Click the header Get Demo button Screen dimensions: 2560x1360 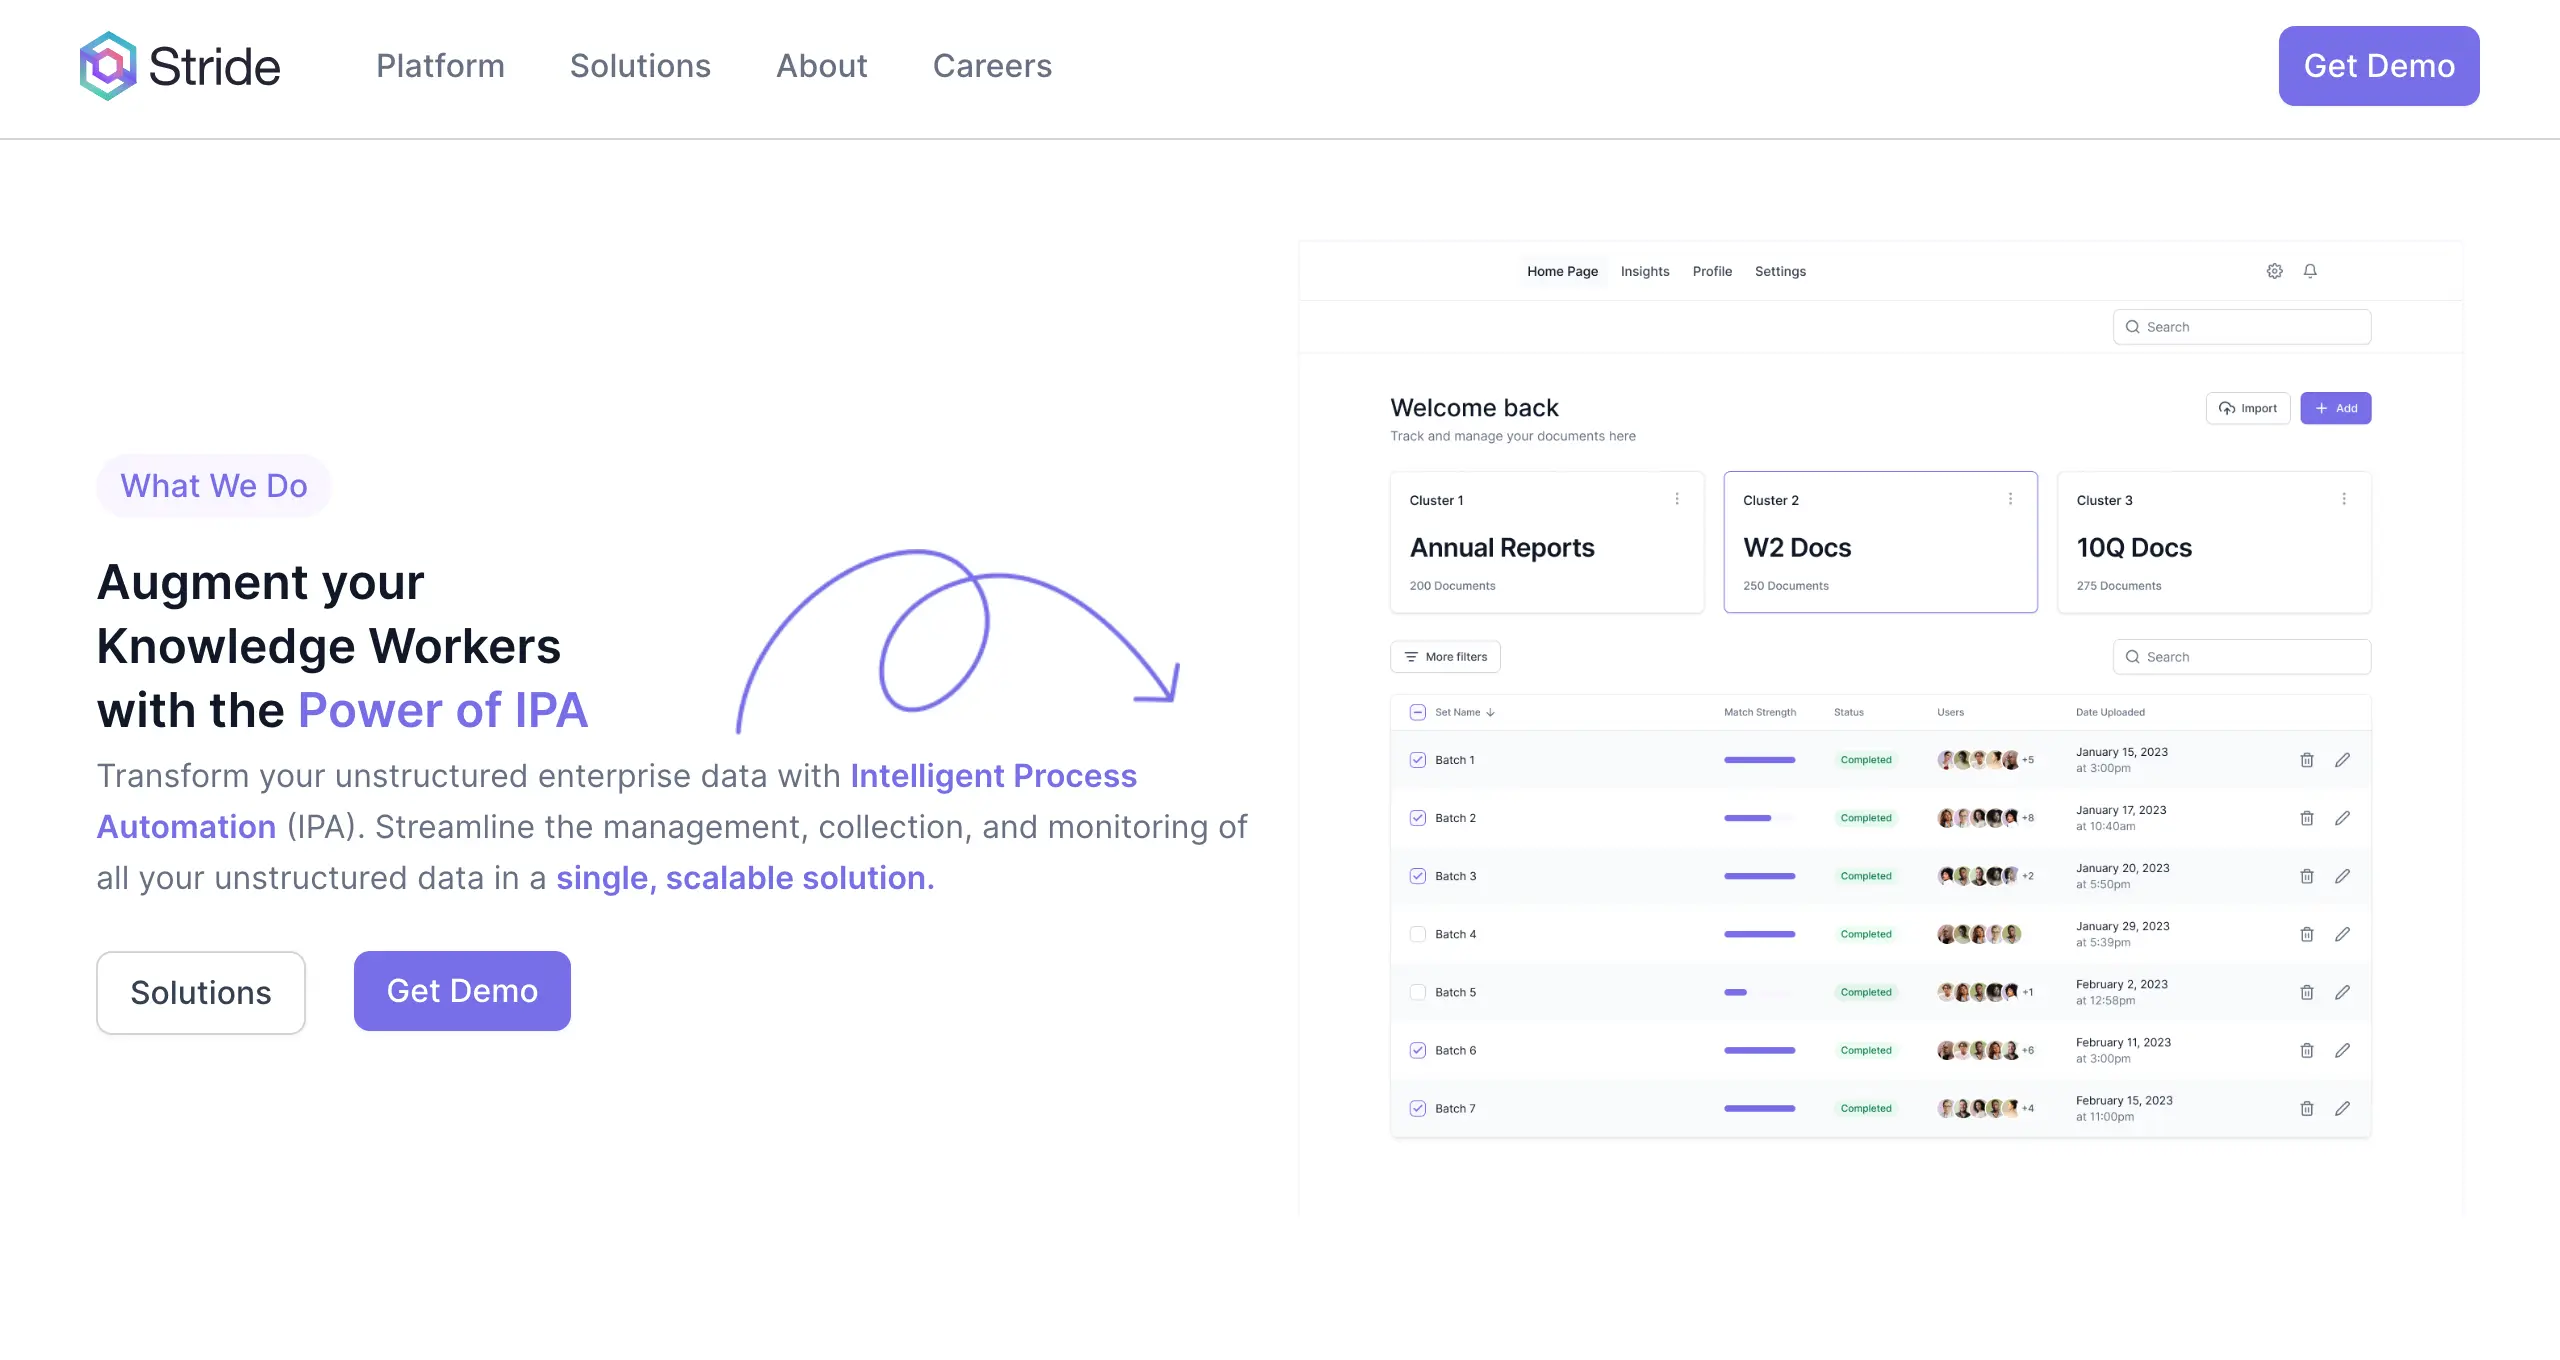tap(2379, 66)
